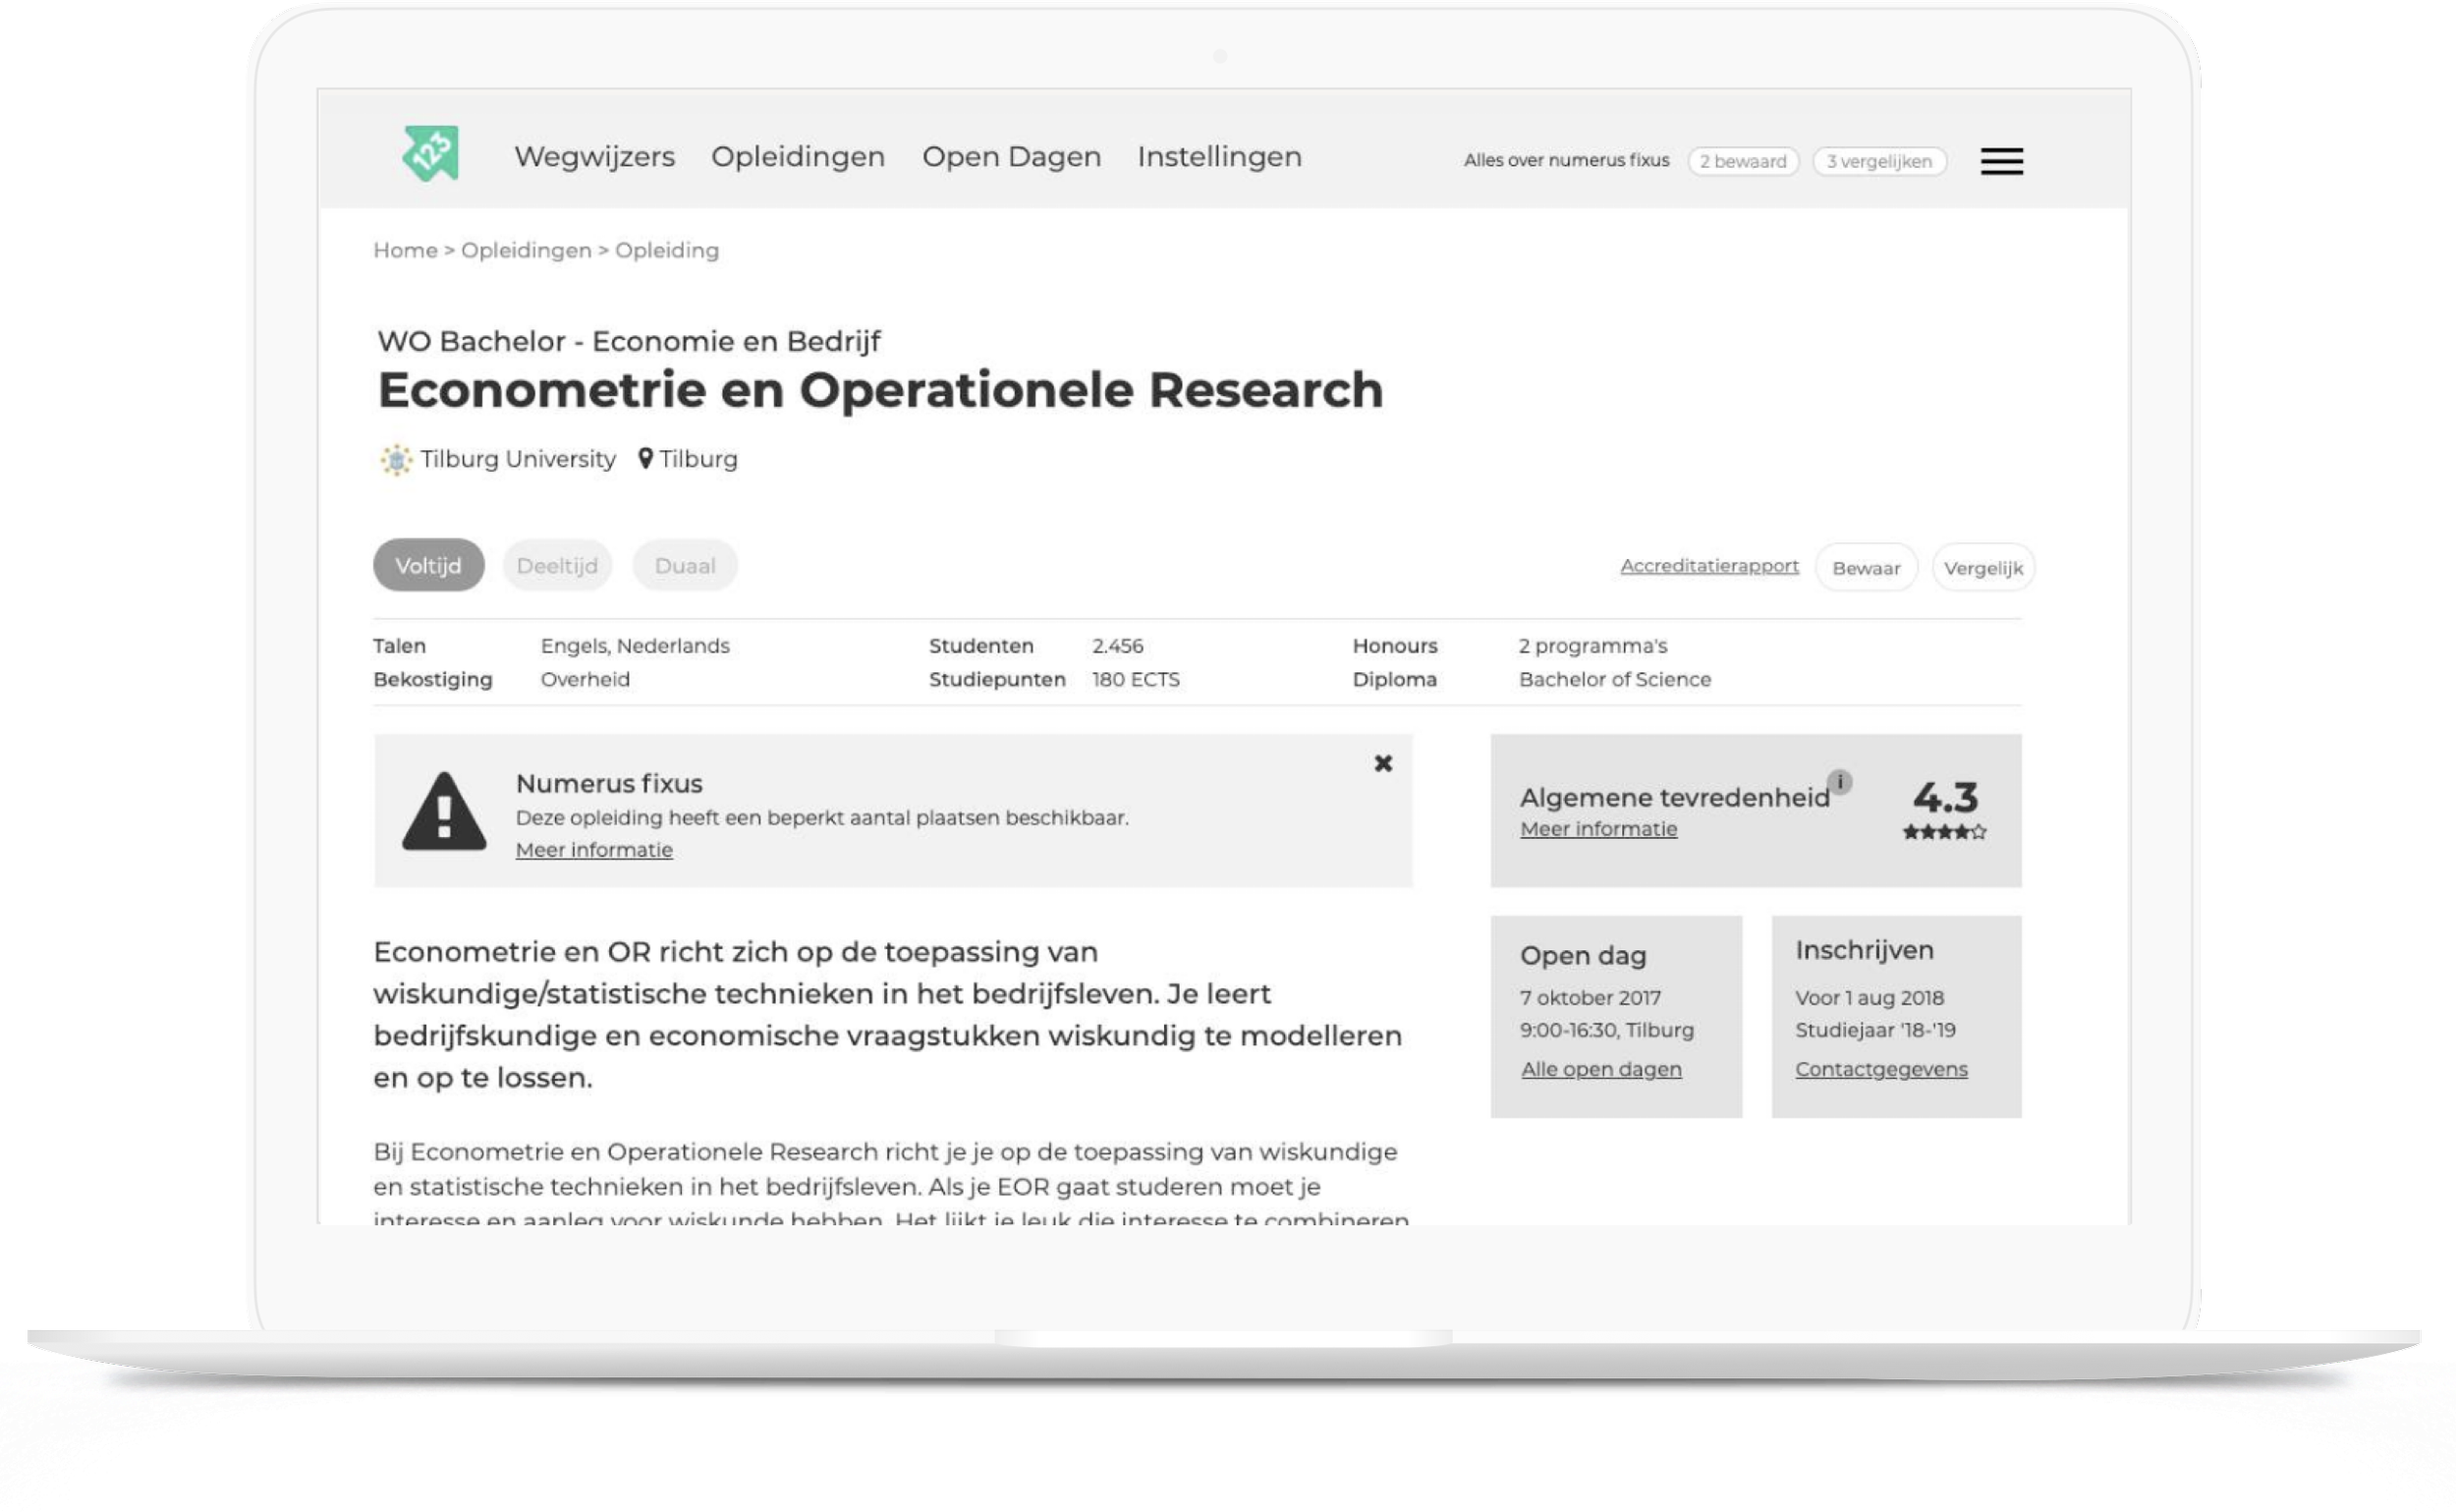Dismiss the Numerus fixus notice
Image resolution: width=2456 pixels, height=1512 pixels.
[1382, 764]
